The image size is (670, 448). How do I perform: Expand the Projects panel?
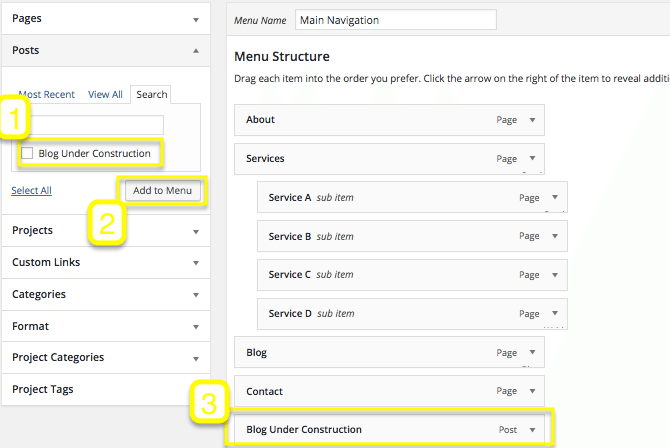(196, 231)
